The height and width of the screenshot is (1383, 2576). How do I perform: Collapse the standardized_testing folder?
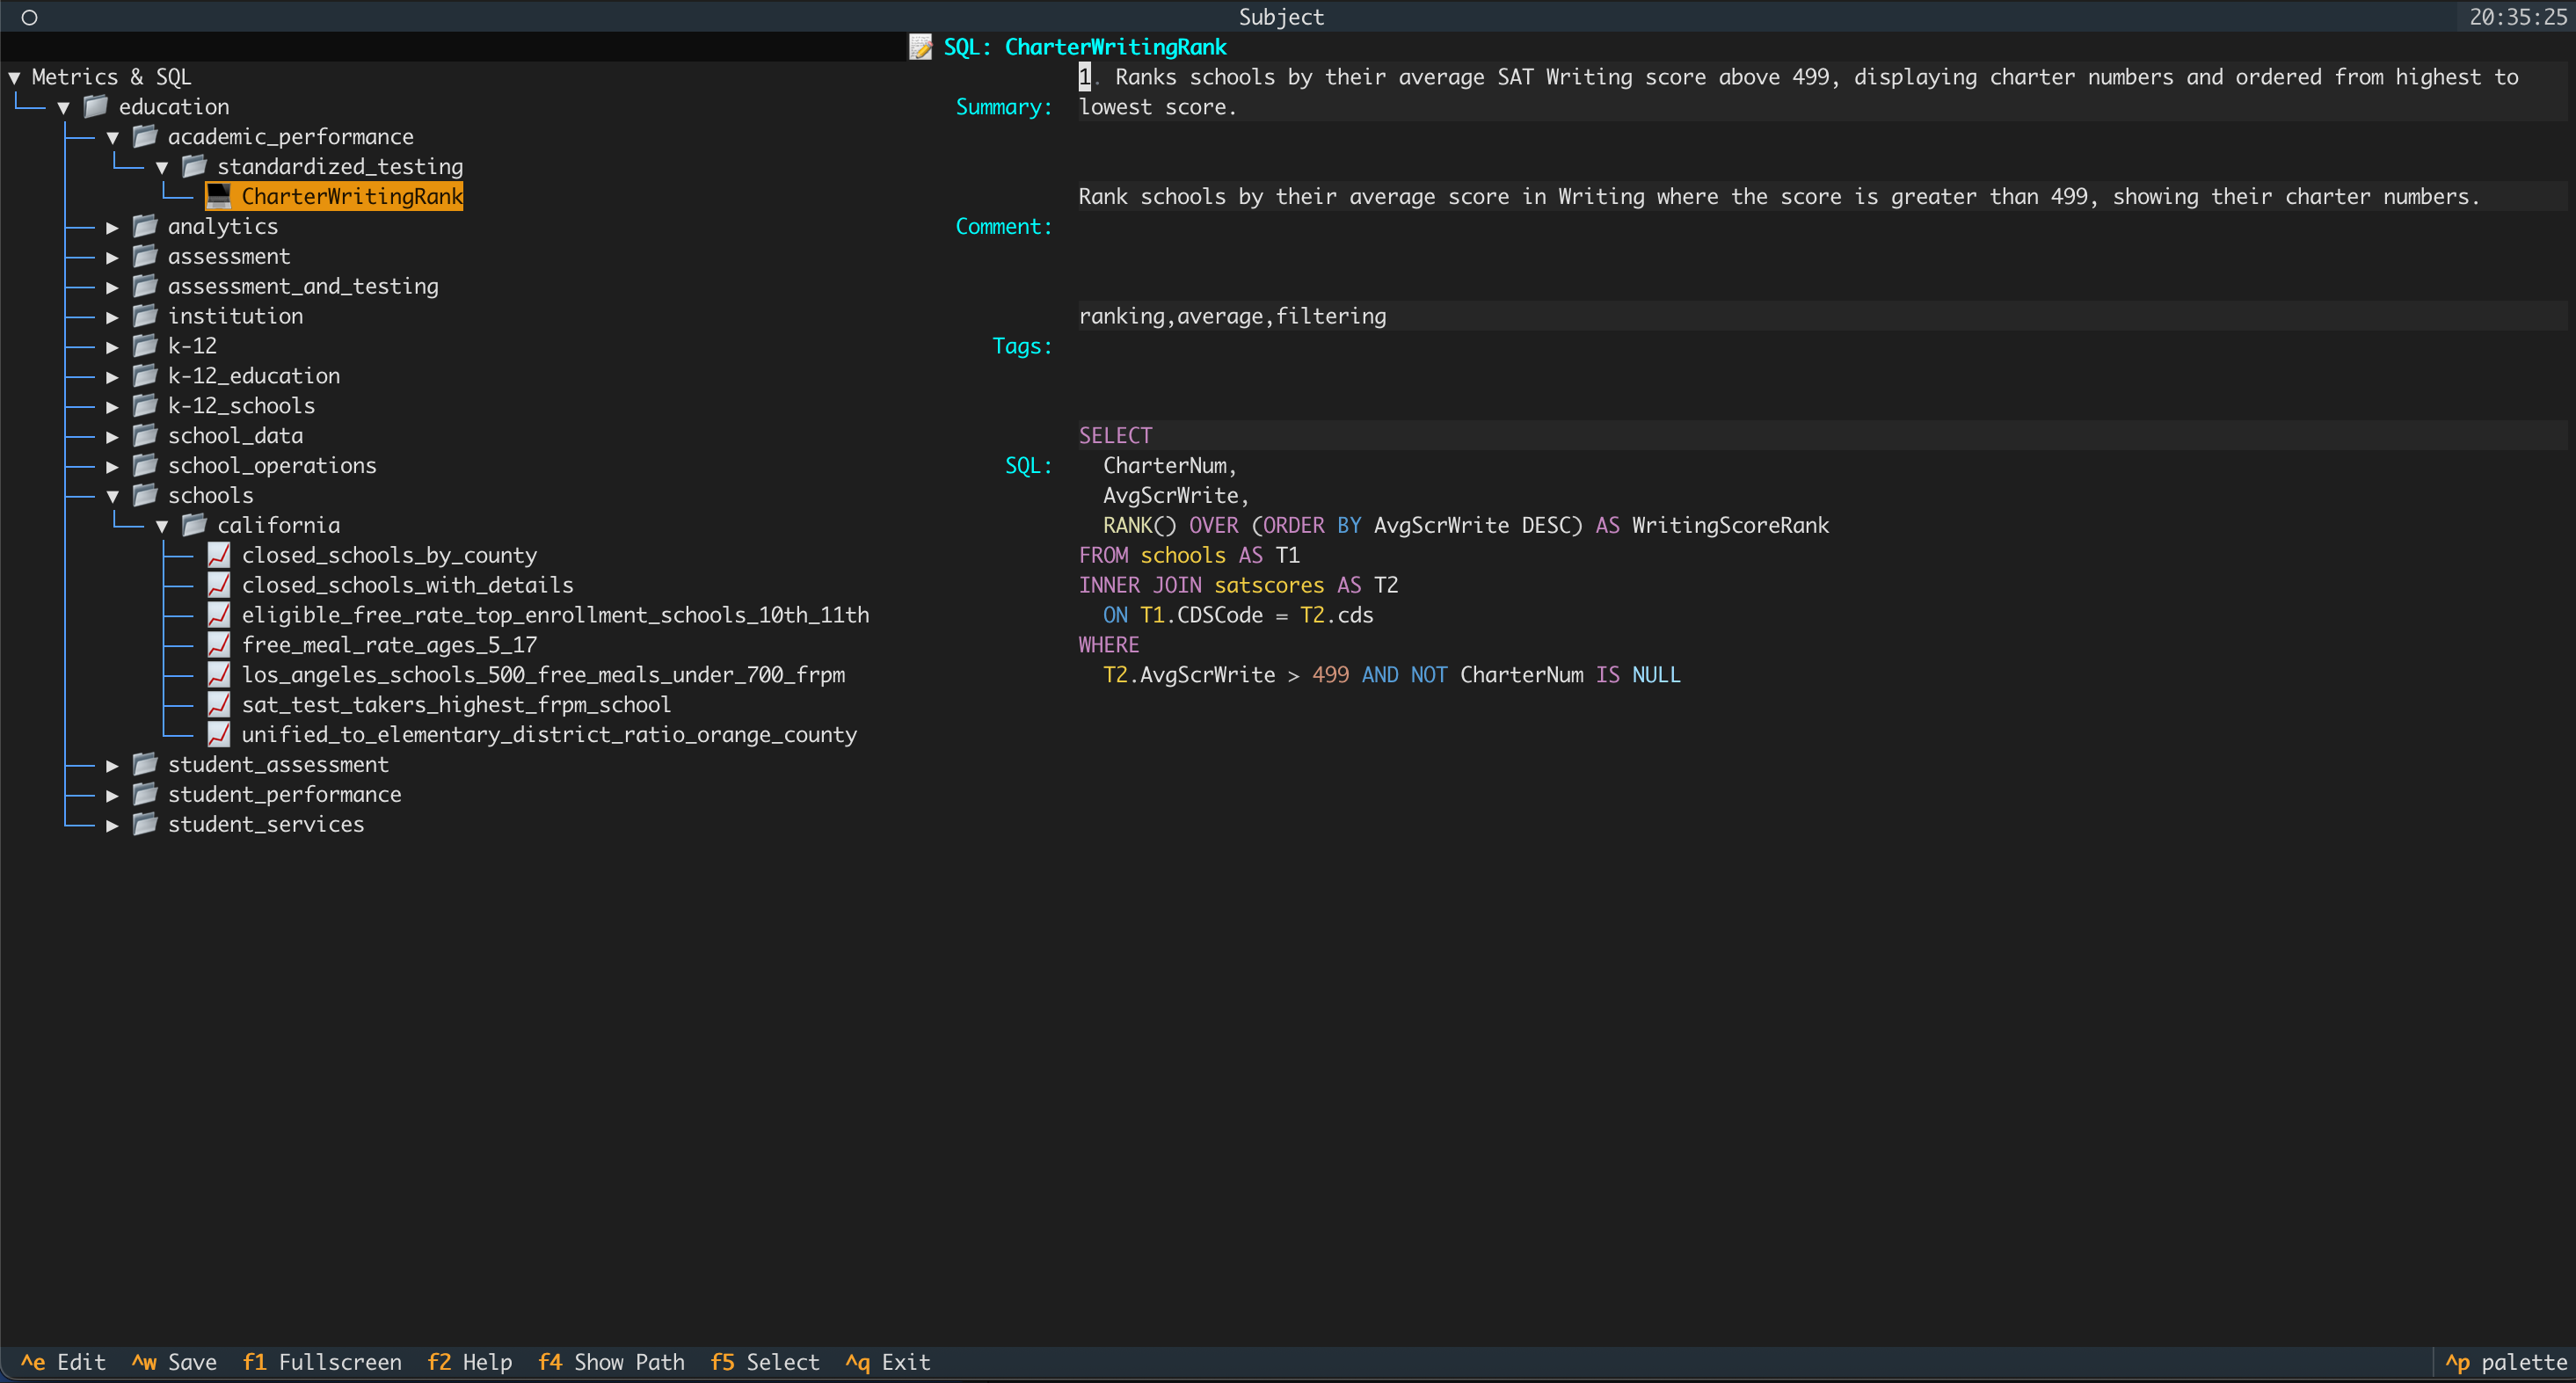click(x=164, y=167)
